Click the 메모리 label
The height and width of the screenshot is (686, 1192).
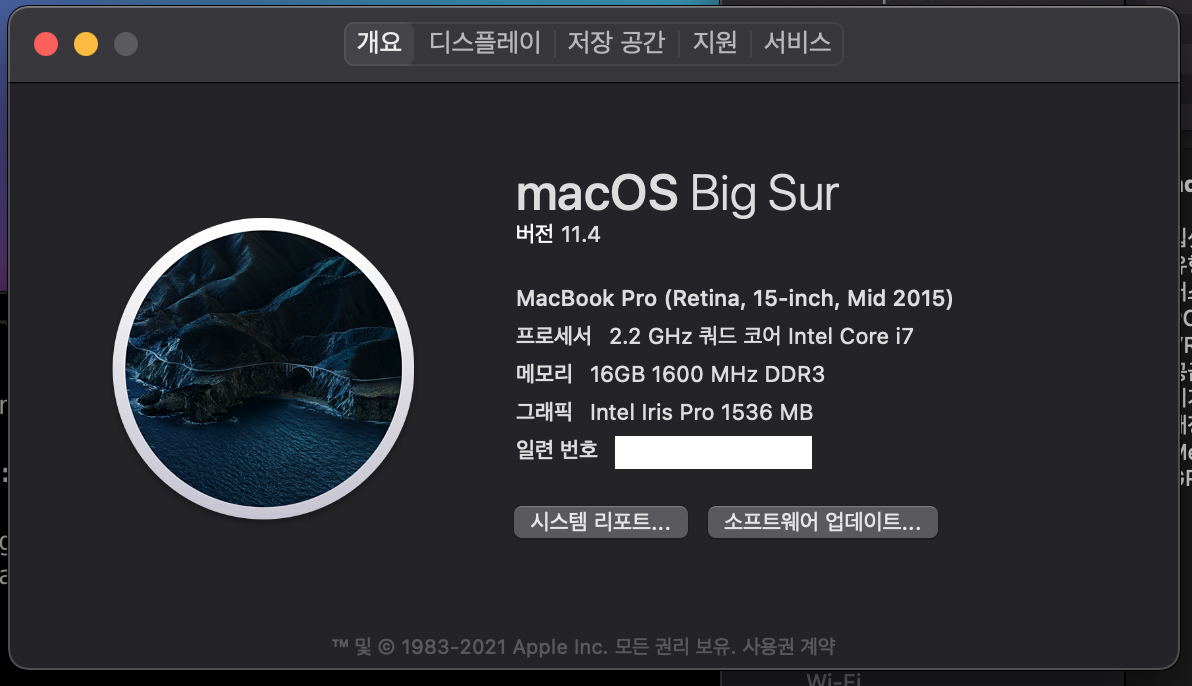544,373
